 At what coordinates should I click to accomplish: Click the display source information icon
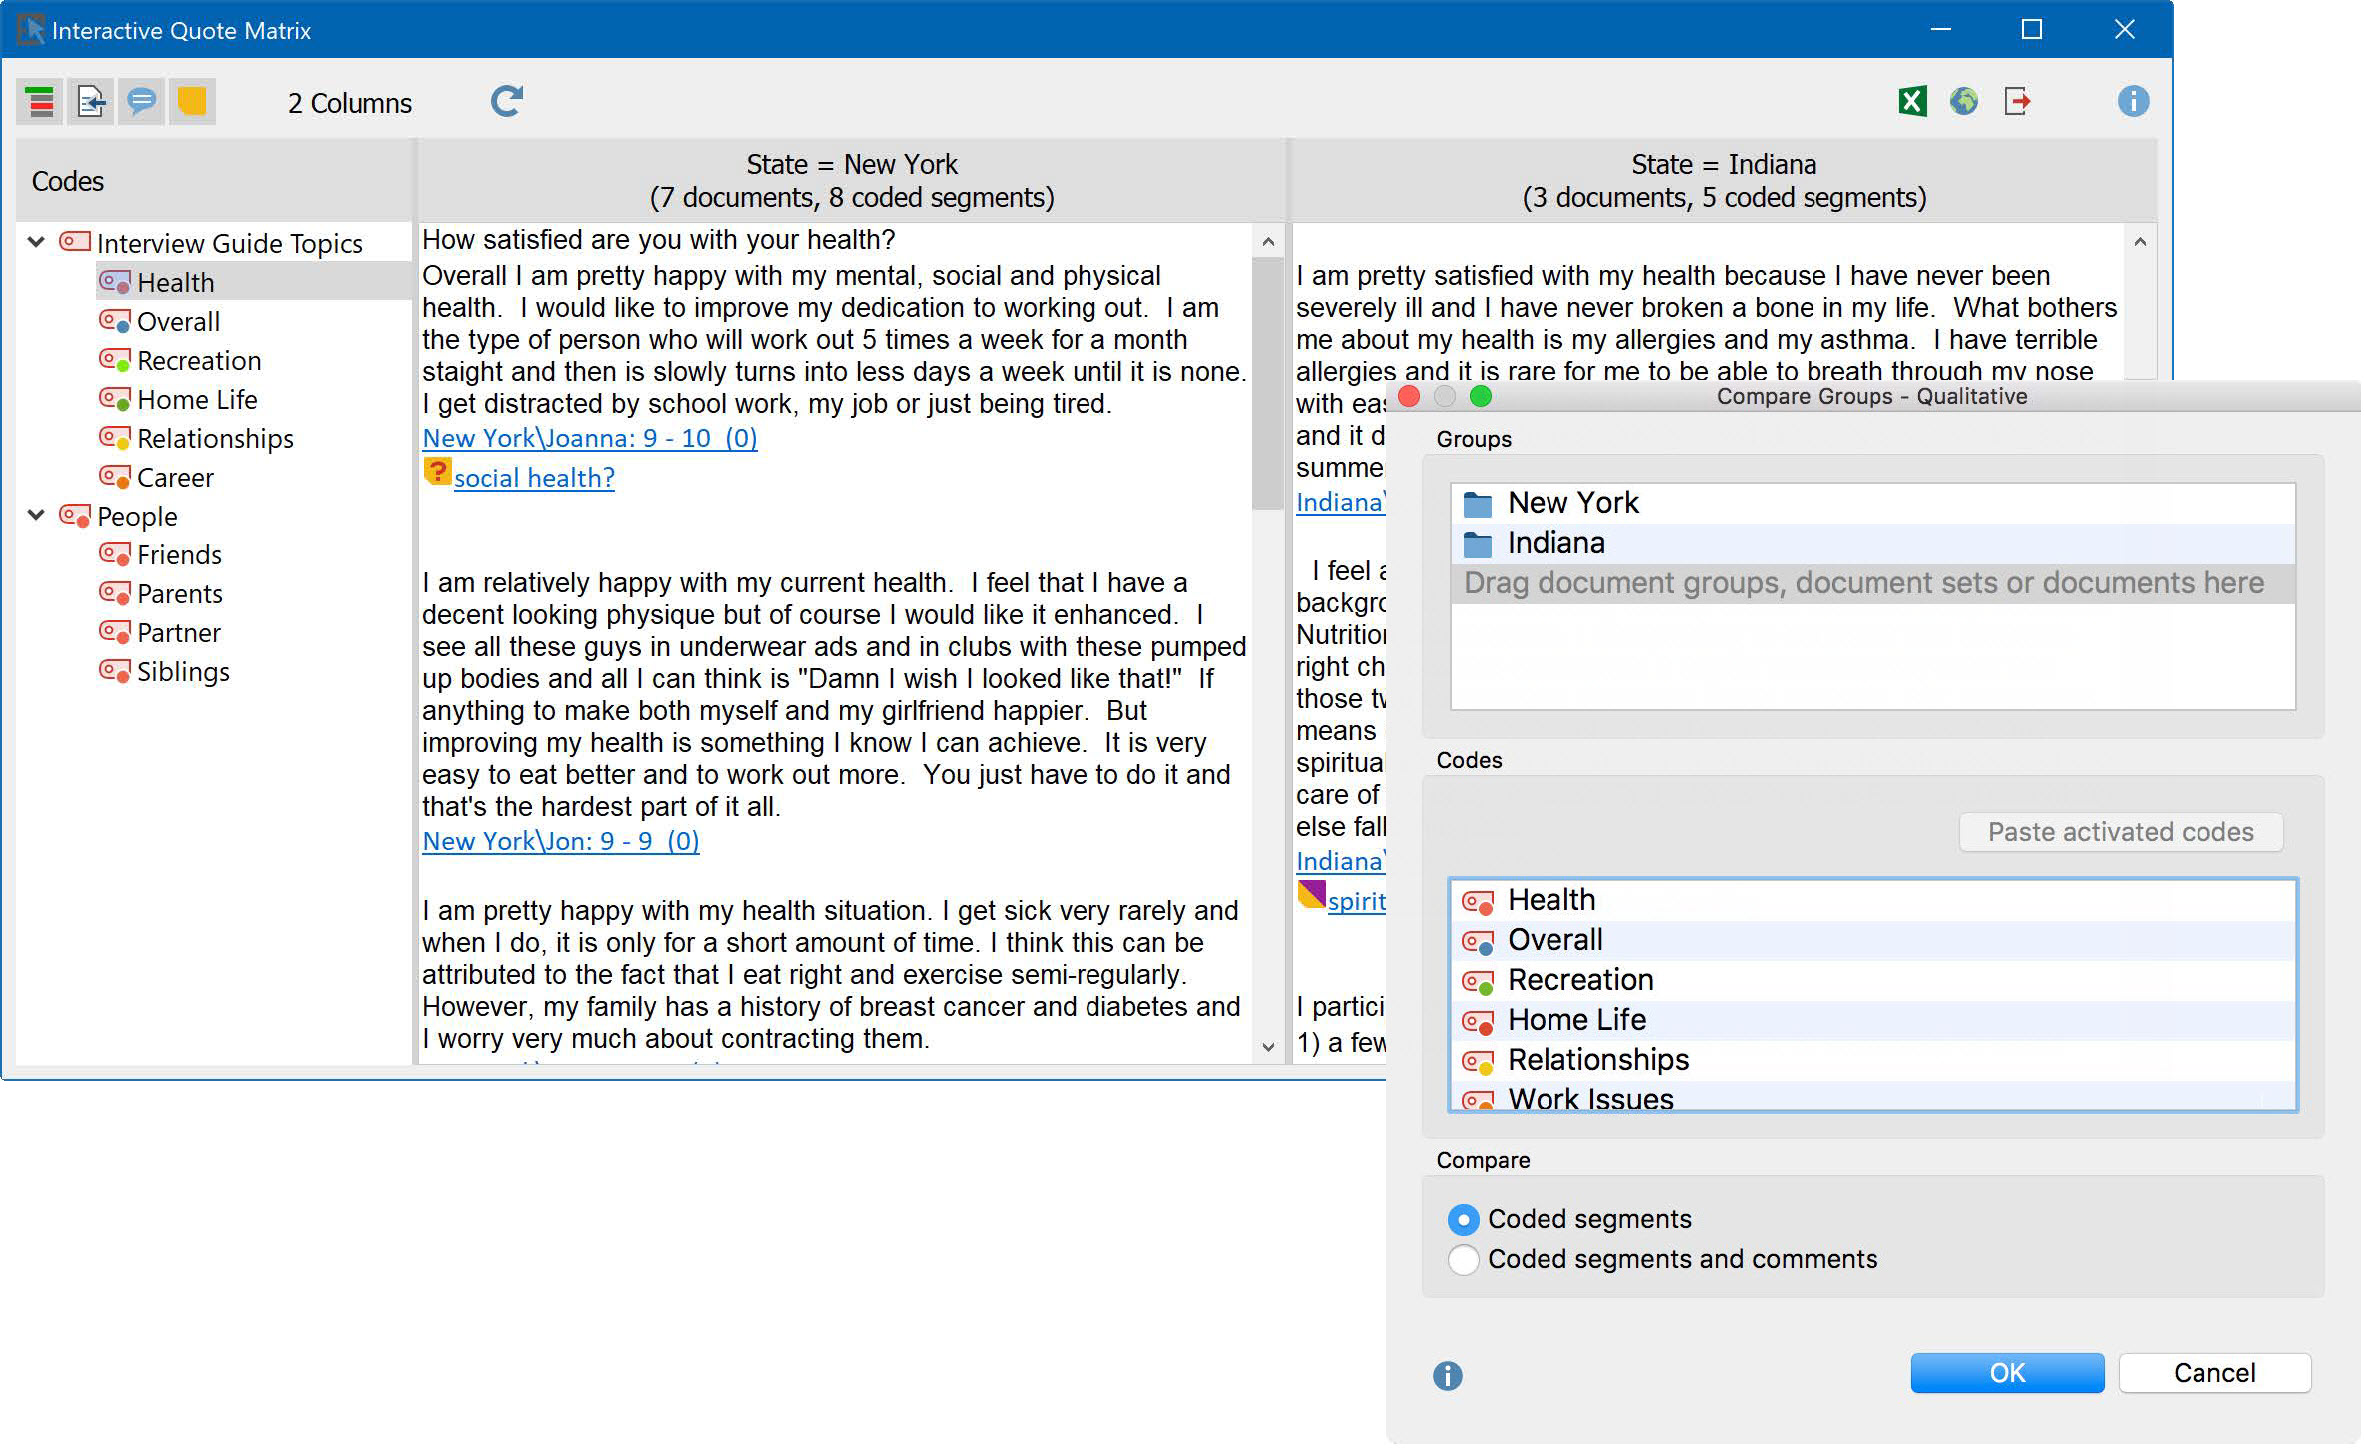coord(91,101)
